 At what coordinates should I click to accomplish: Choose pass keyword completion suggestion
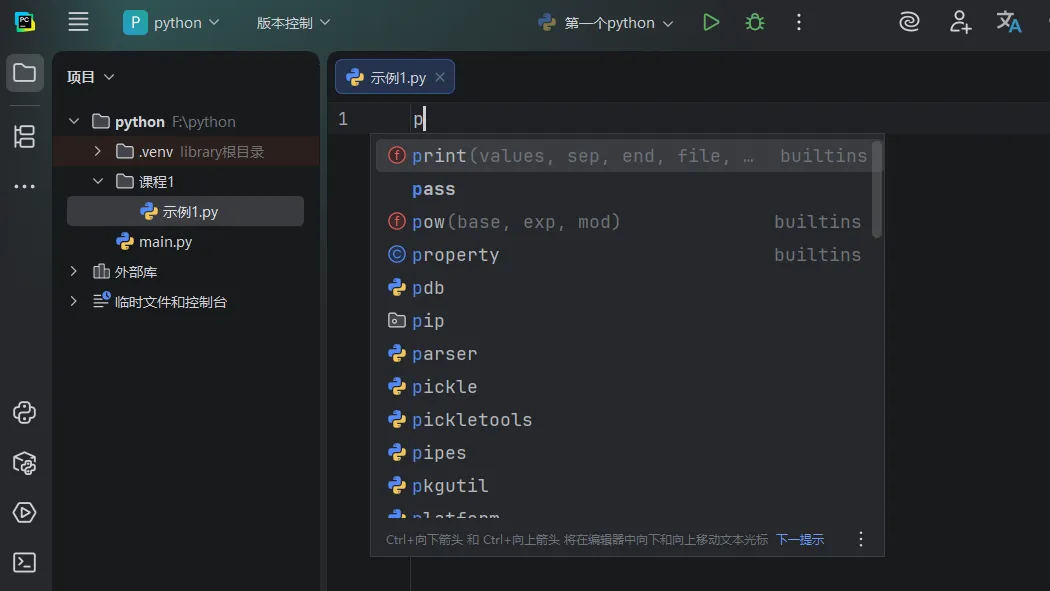pyautogui.click(x=624, y=189)
